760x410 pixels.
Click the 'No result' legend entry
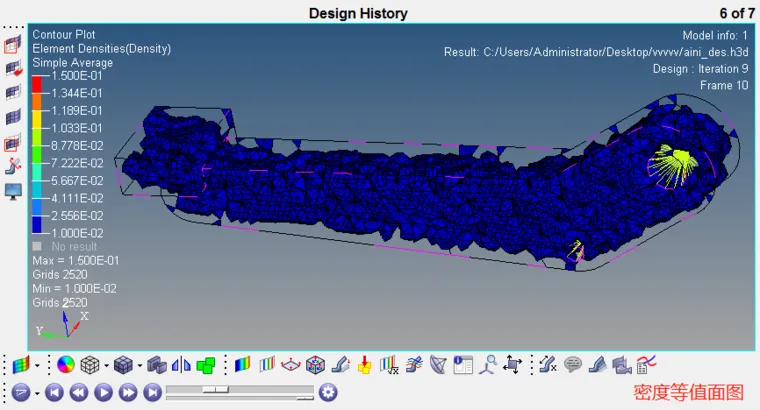point(65,246)
